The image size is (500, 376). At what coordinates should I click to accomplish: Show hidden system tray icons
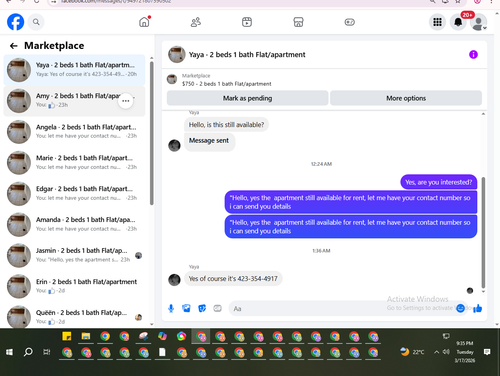(x=436, y=352)
